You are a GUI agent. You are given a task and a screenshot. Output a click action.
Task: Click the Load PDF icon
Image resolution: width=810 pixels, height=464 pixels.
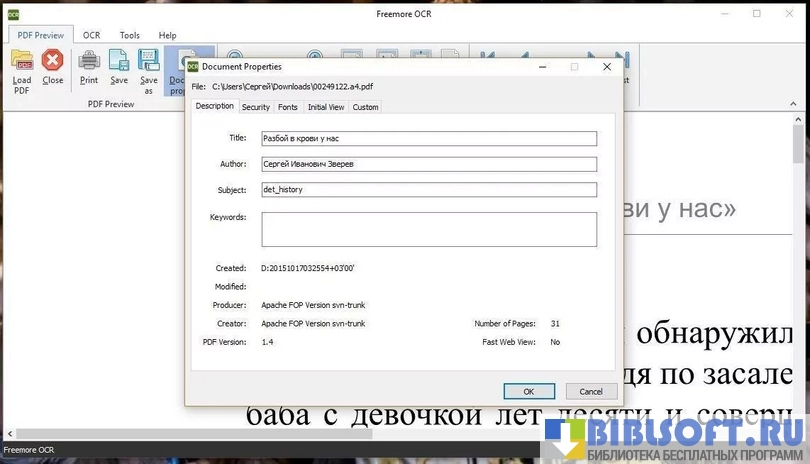click(x=22, y=61)
